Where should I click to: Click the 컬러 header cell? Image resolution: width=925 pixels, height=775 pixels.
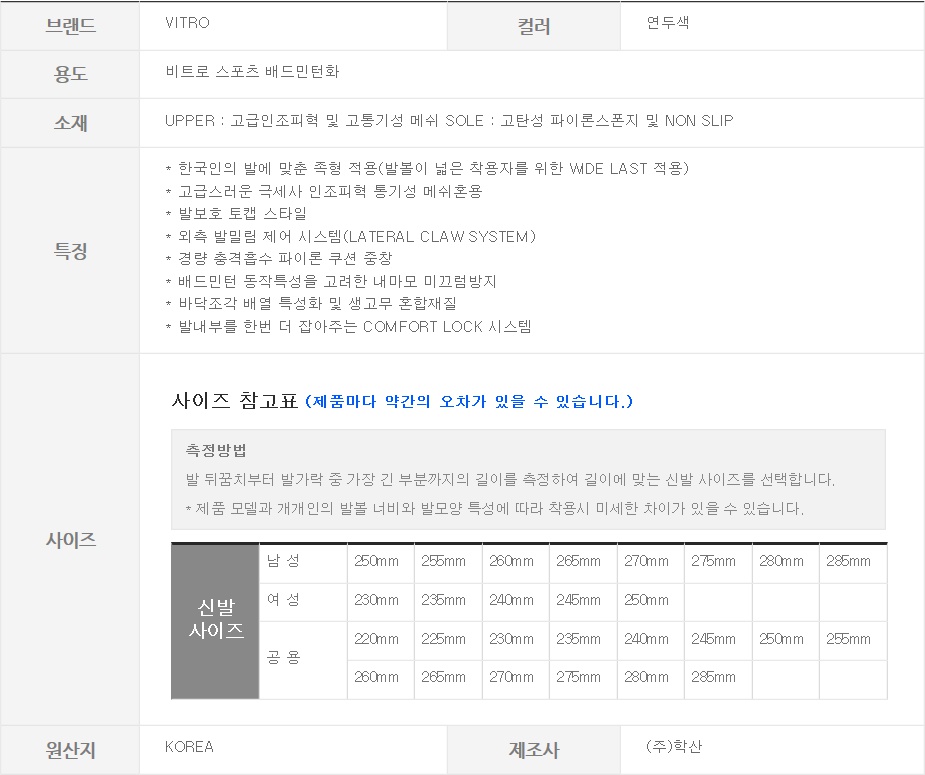[534, 27]
